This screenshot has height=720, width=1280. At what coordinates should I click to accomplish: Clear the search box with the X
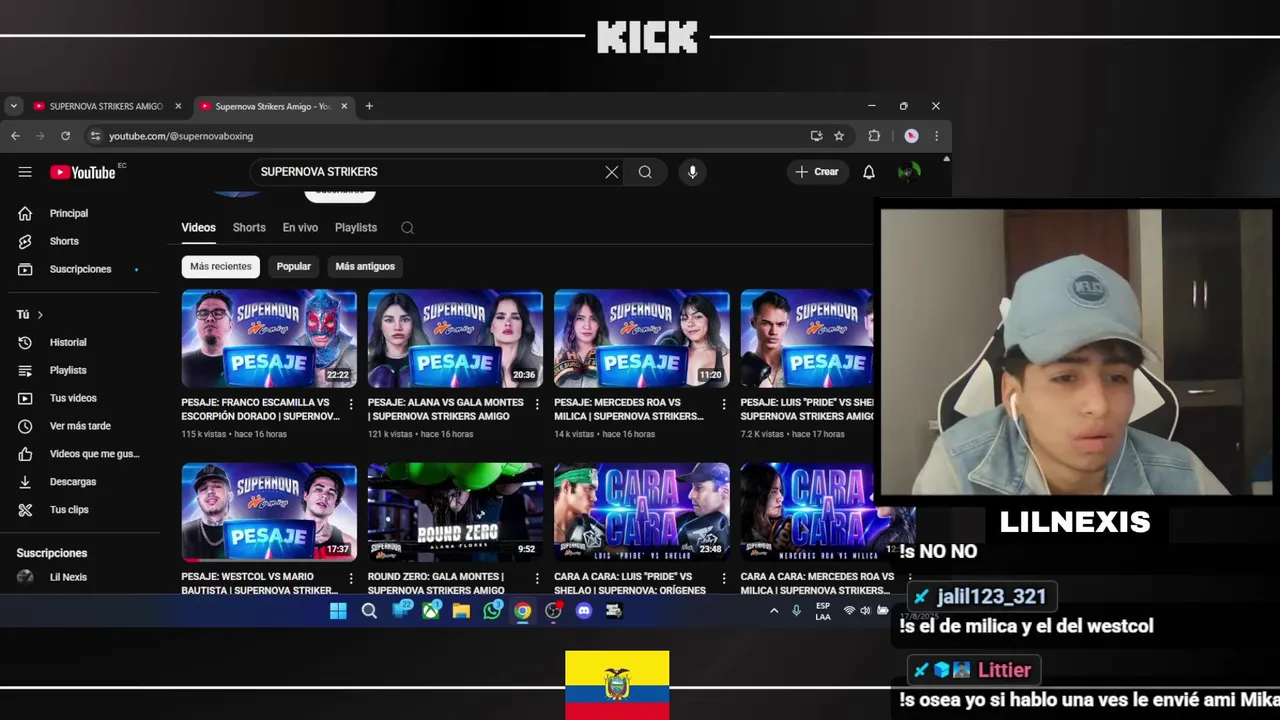coord(612,172)
